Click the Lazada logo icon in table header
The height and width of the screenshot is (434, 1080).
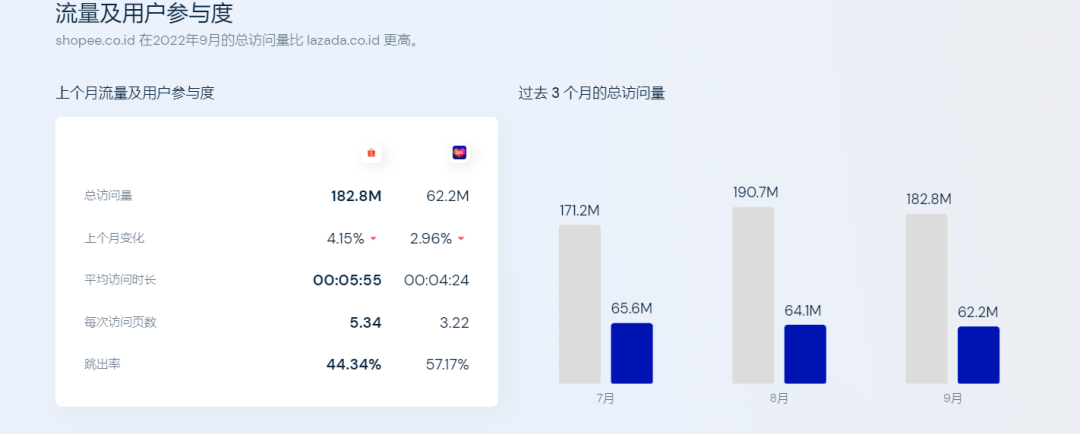point(459,153)
